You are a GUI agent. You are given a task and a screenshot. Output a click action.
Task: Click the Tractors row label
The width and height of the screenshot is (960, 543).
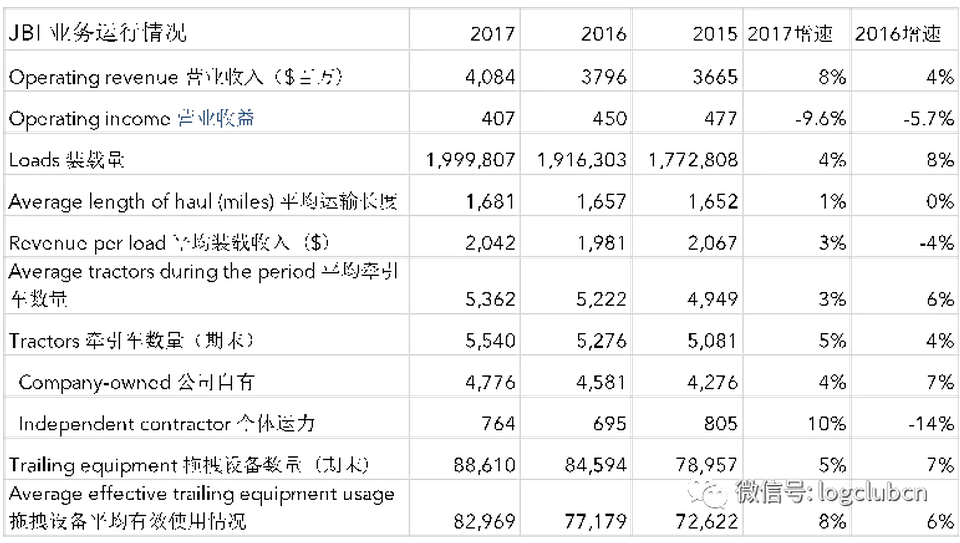pos(130,340)
